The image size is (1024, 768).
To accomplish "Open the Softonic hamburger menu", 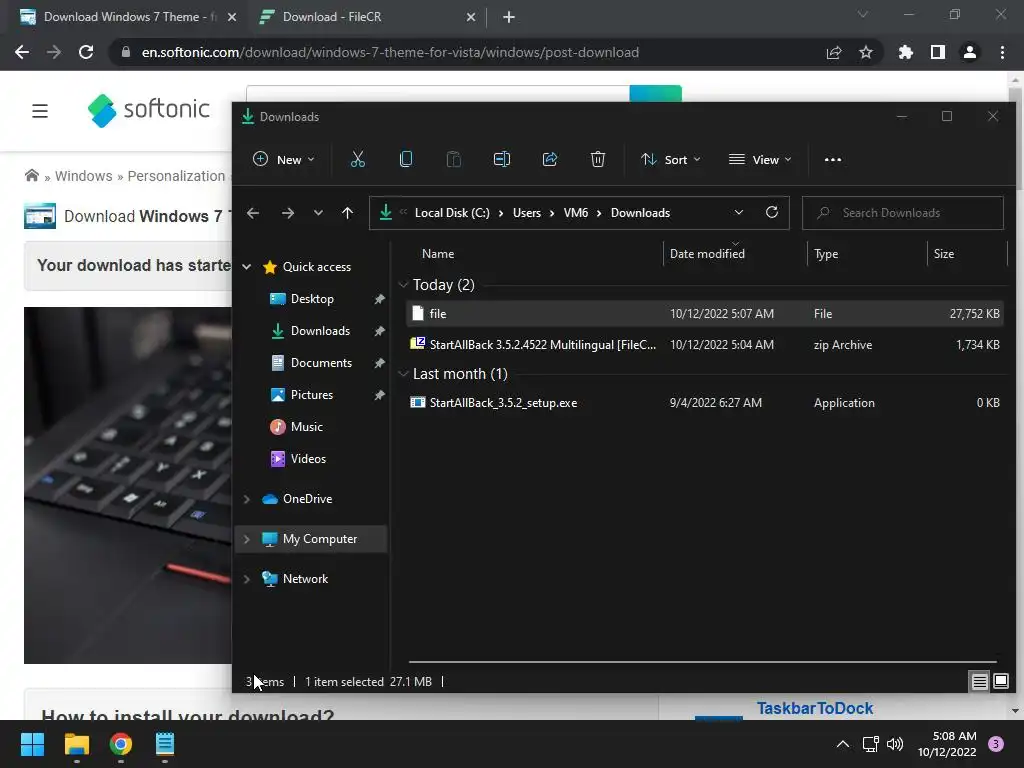I will coord(40,111).
